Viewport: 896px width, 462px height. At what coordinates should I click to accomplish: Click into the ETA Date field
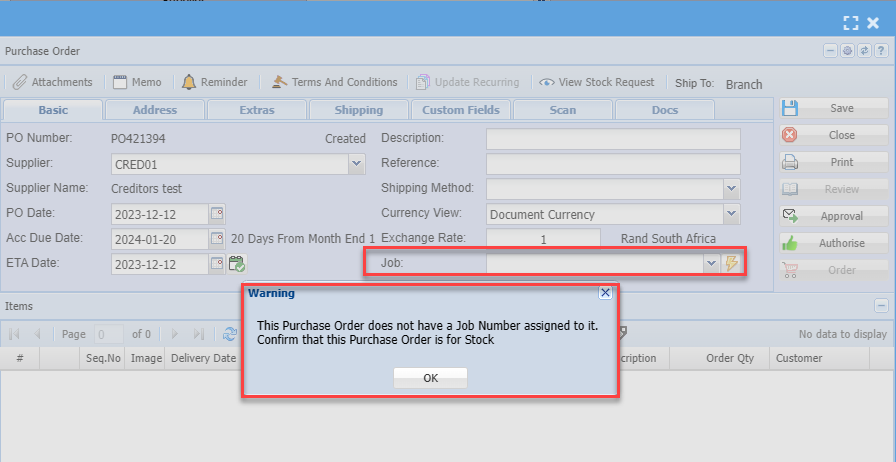(x=160, y=264)
